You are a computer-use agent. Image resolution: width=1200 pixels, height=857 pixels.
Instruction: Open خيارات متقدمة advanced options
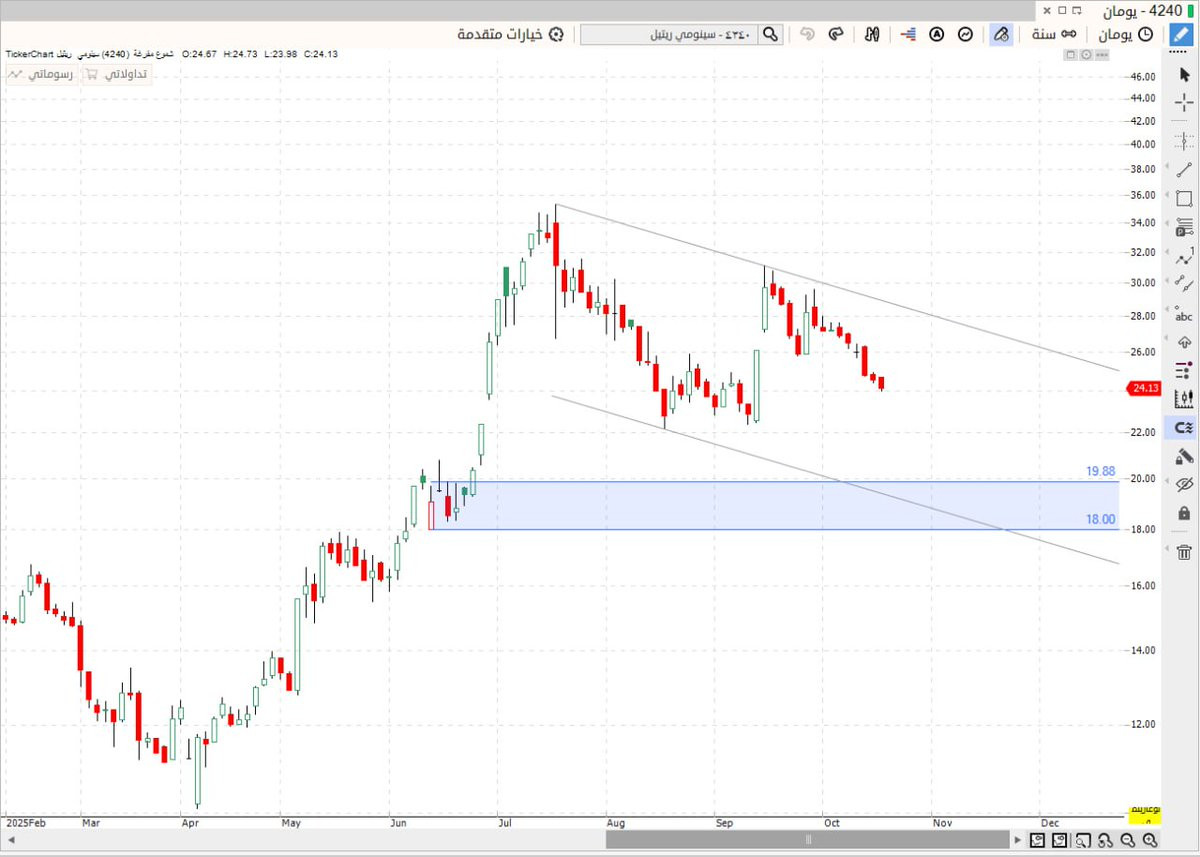tap(510, 34)
